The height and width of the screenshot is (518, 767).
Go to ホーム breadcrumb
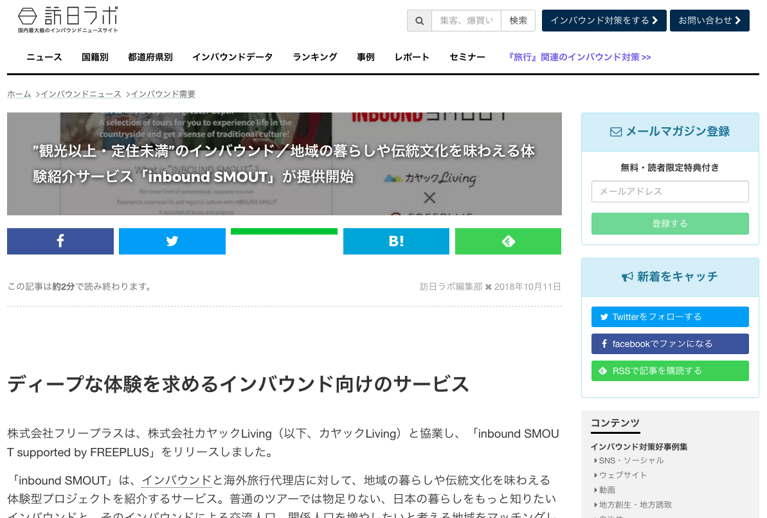click(x=19, y=94)
